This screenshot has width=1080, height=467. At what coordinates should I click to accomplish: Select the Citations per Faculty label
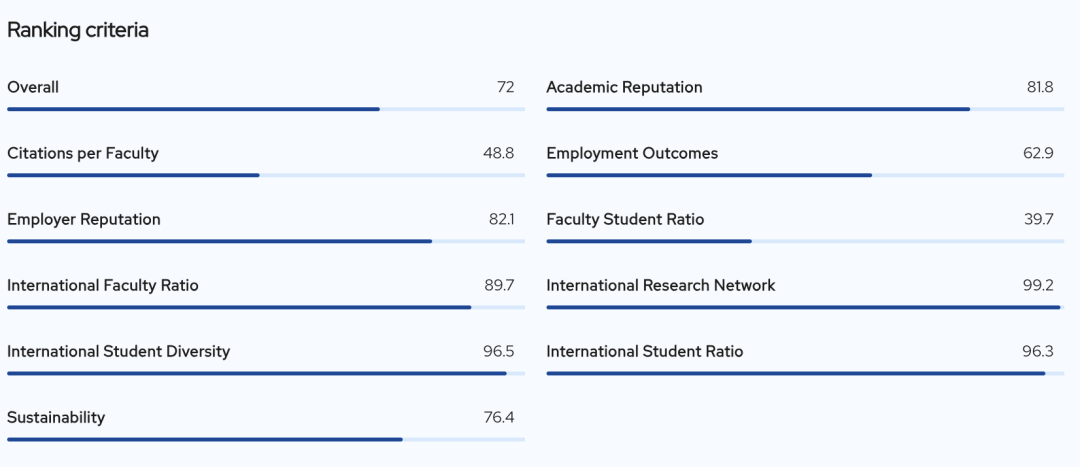[83, 153]
